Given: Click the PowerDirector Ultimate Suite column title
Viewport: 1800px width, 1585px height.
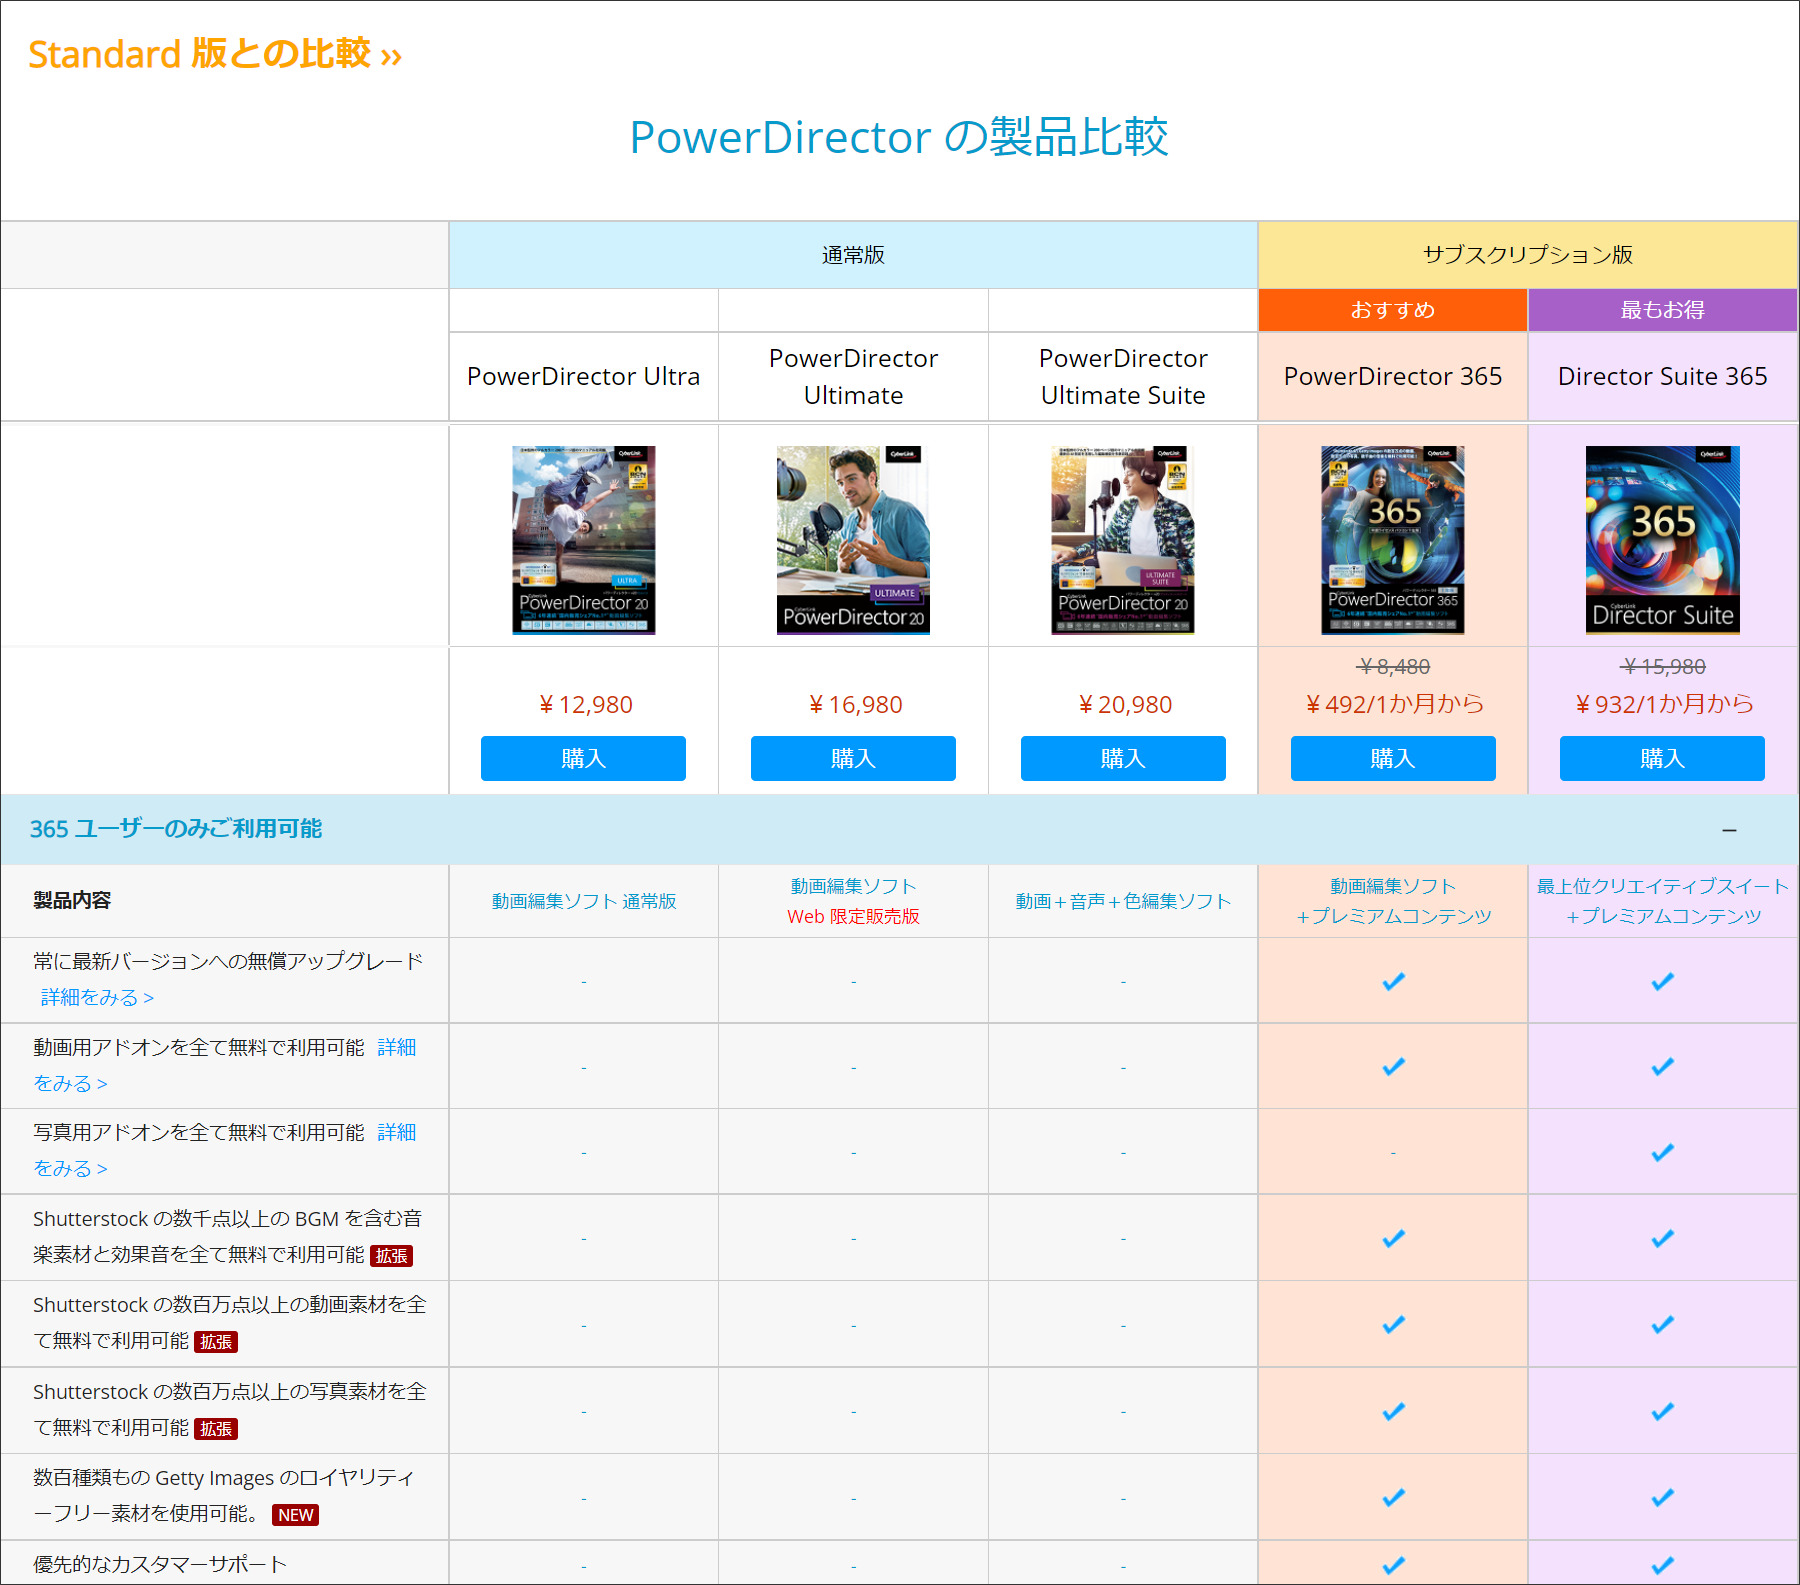Looking at the screenshot, I should (x=1123, y=376).
